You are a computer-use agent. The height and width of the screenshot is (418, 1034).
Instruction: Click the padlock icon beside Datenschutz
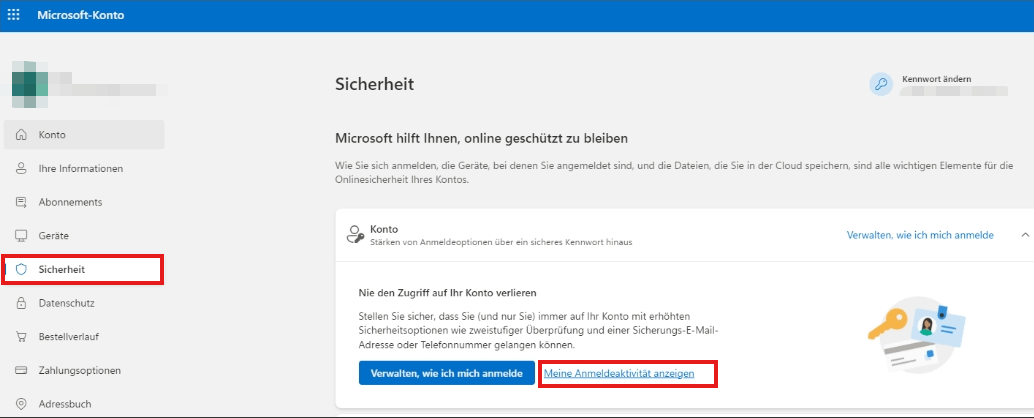click(x=21, y=303)
